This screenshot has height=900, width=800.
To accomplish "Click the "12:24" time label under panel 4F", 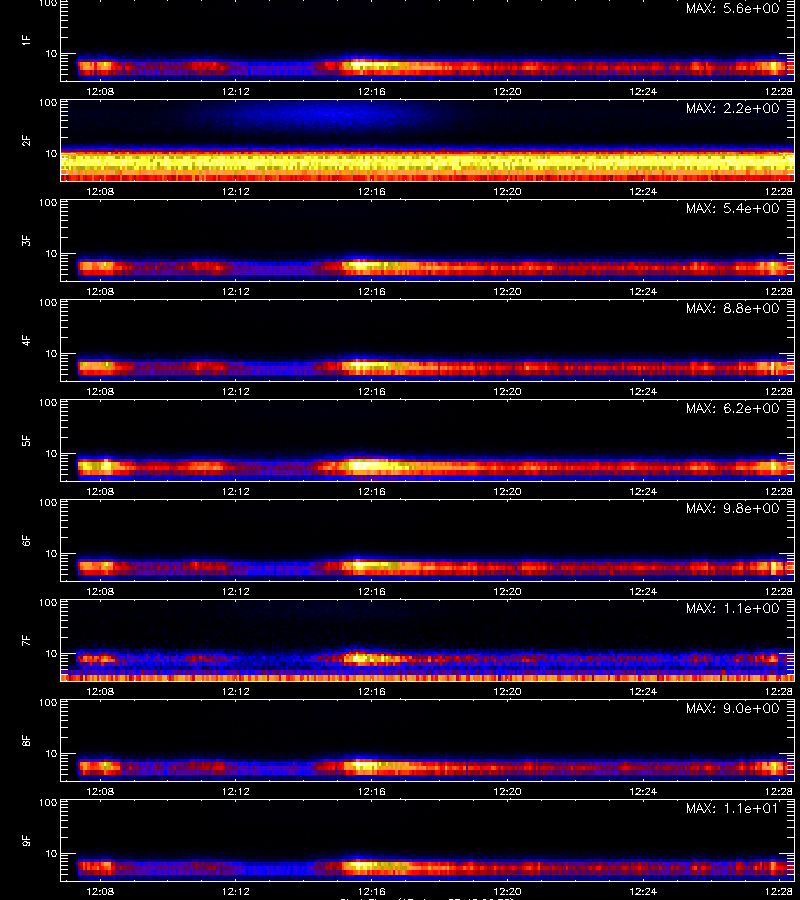I will 643,391.
